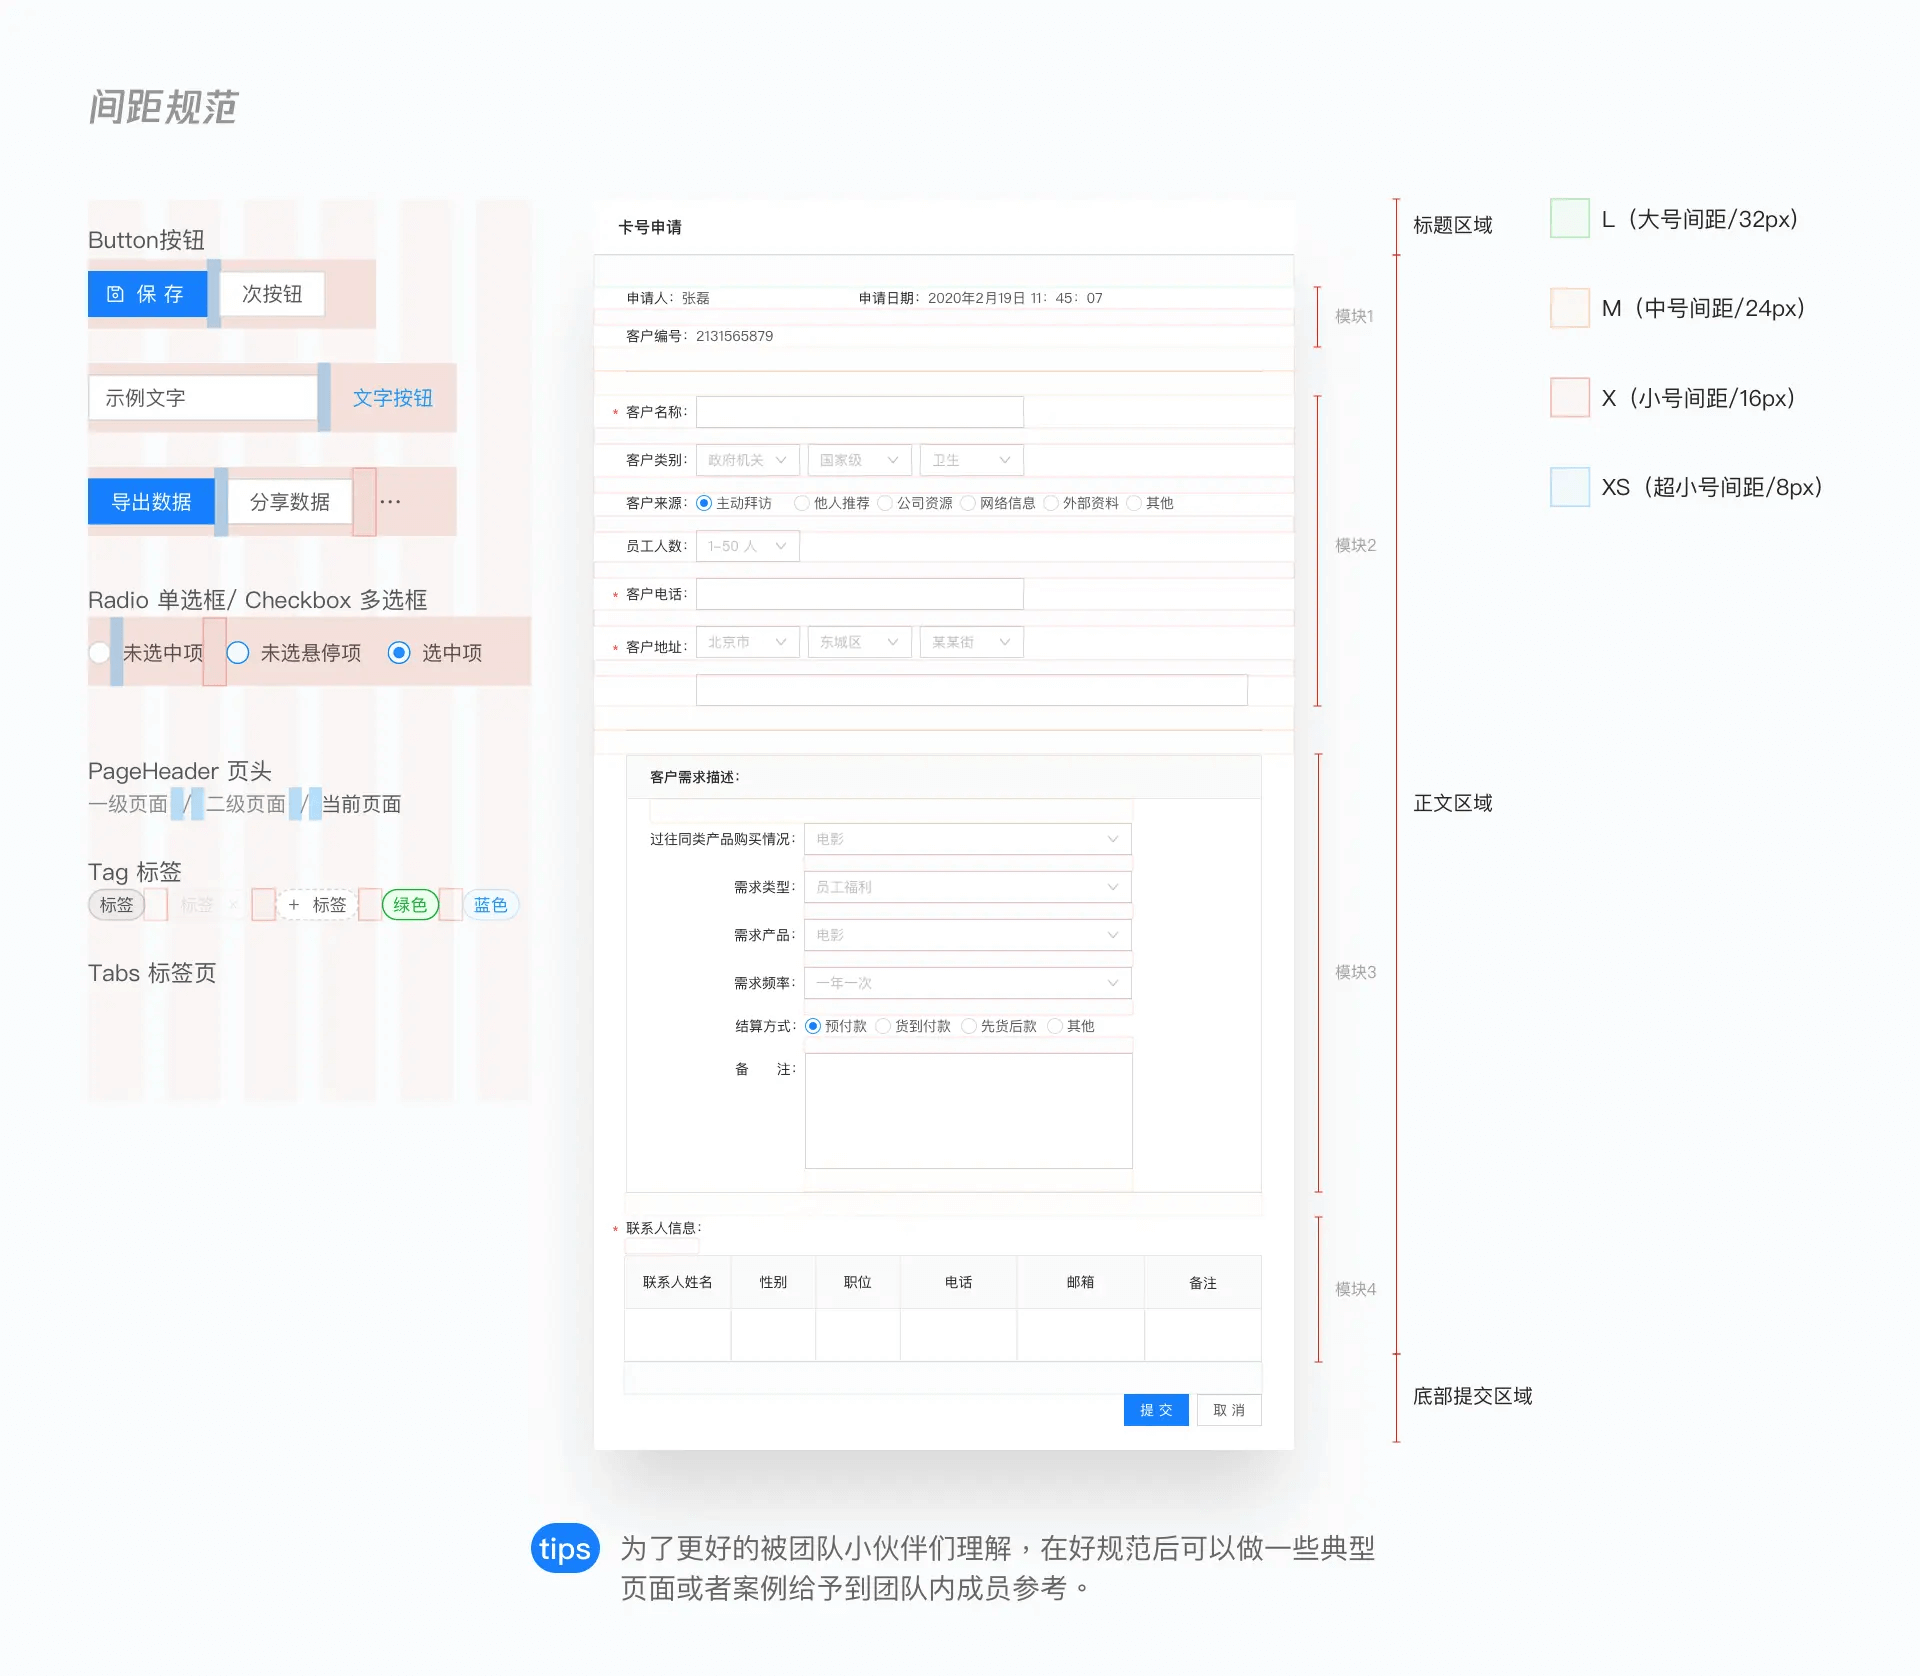Click the gray 标签 tag pill

tap(116, 905)
